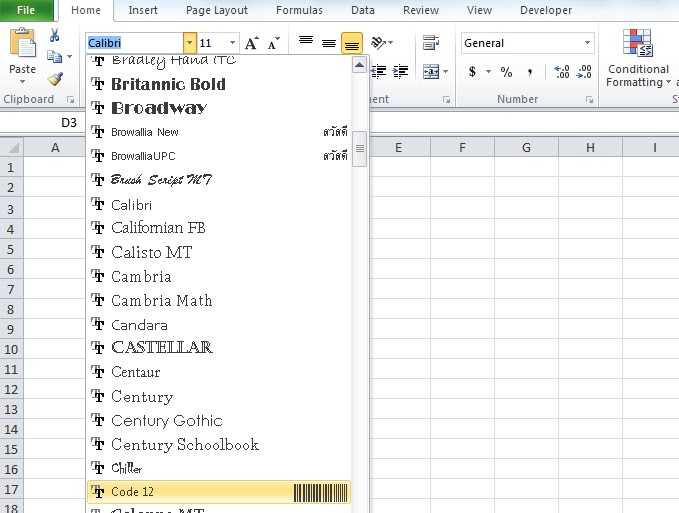Click the Select All corner triangle
679x513 pixels.
[12, 147]
